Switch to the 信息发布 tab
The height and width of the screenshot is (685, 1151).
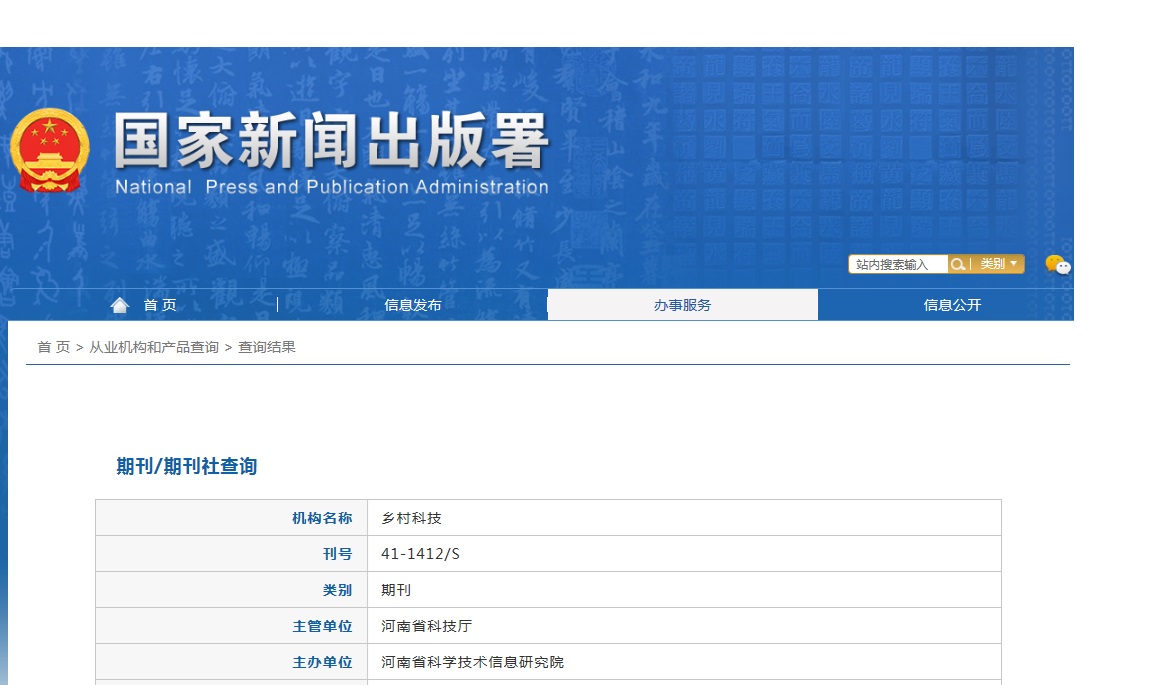click(413, 305)
